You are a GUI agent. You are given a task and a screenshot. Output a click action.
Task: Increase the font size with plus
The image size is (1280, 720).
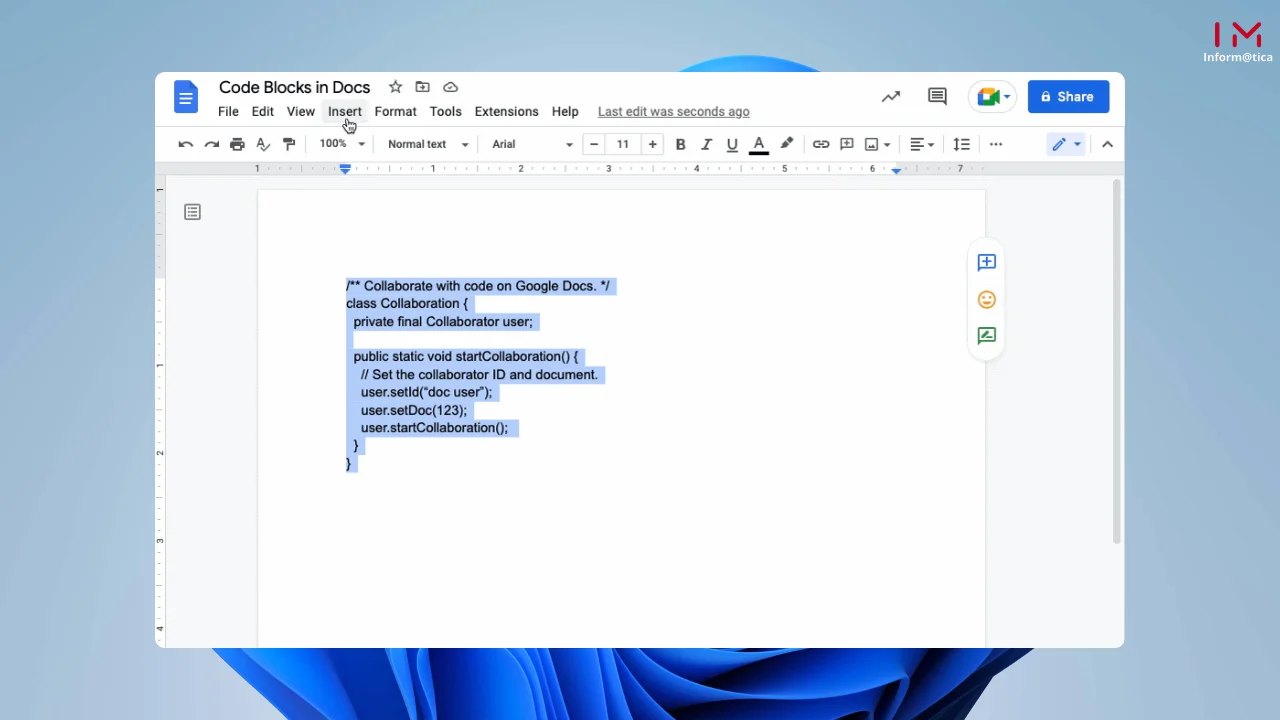[x=652, y=144]
